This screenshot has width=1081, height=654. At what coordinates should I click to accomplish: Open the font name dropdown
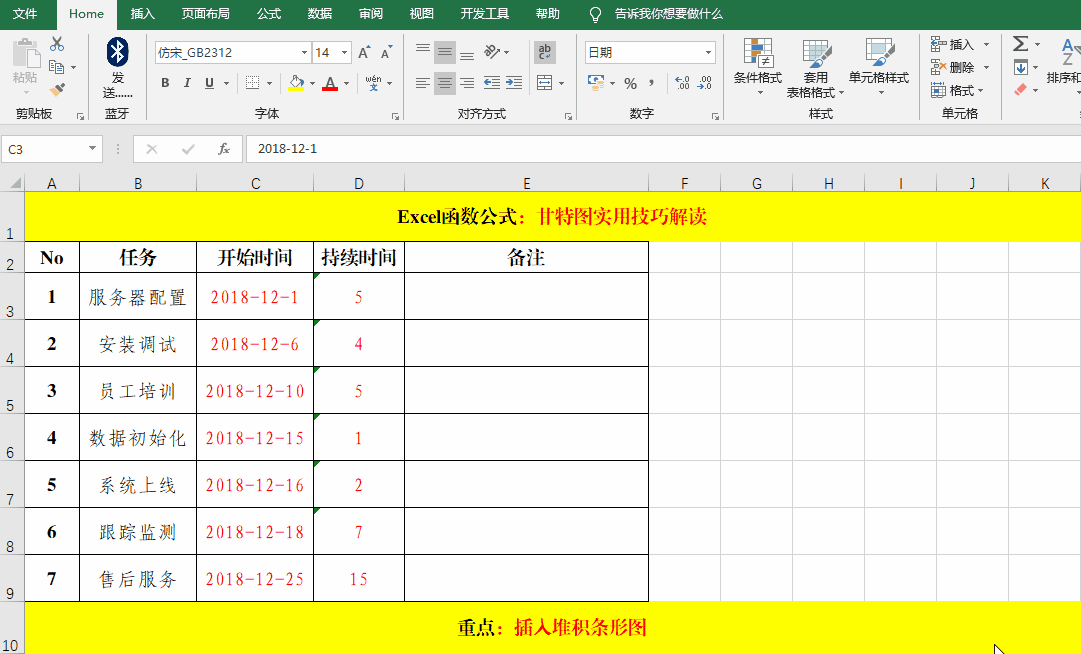coord(305,53)
